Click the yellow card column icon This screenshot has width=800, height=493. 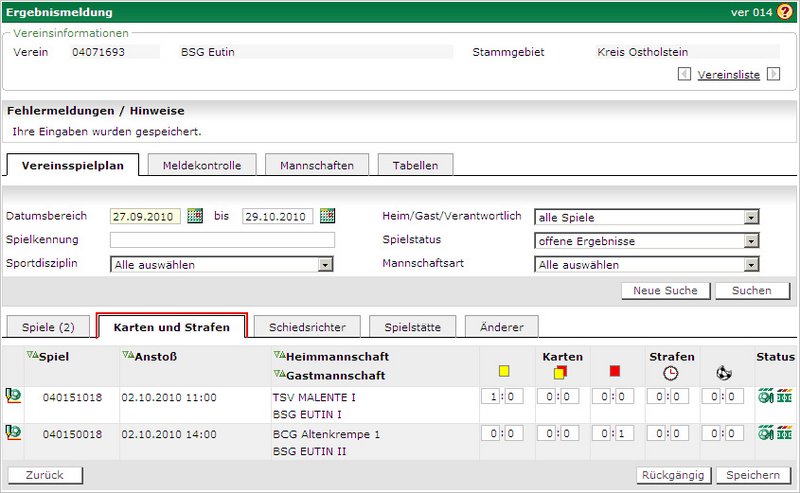coord(504,372)
